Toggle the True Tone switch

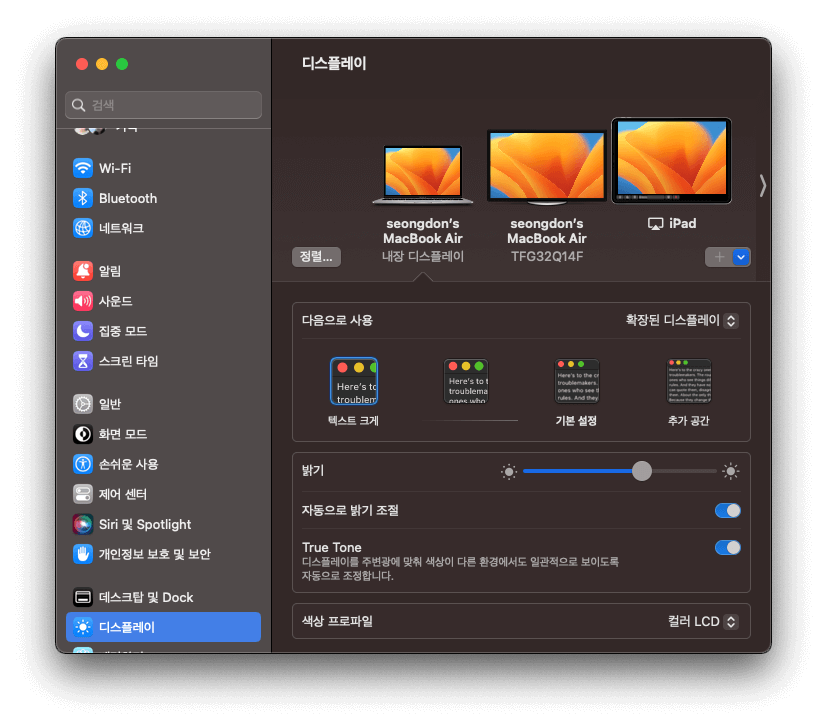pyautogui.click(x=728, y=548)
